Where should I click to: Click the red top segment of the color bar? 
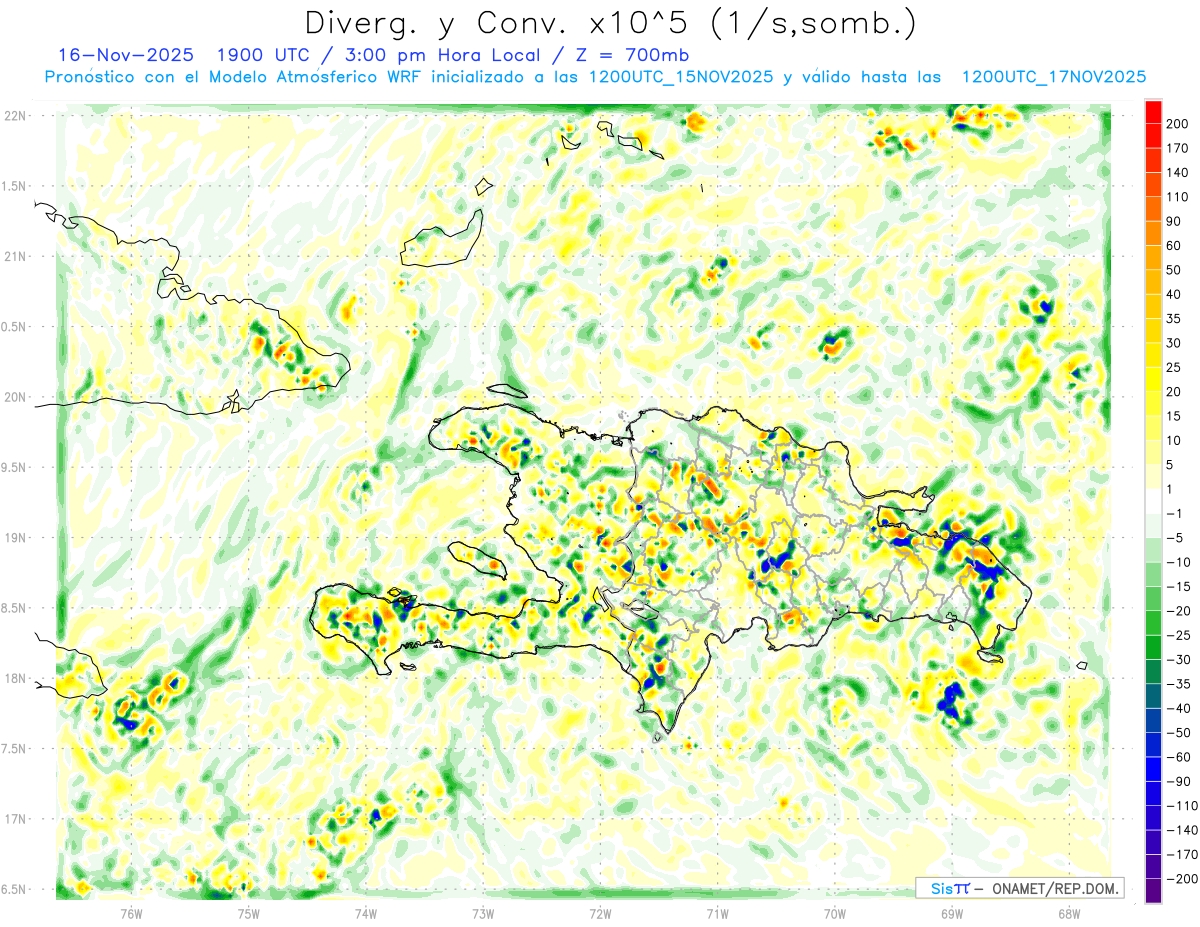pyautogui.click(x=1153, y=111)
